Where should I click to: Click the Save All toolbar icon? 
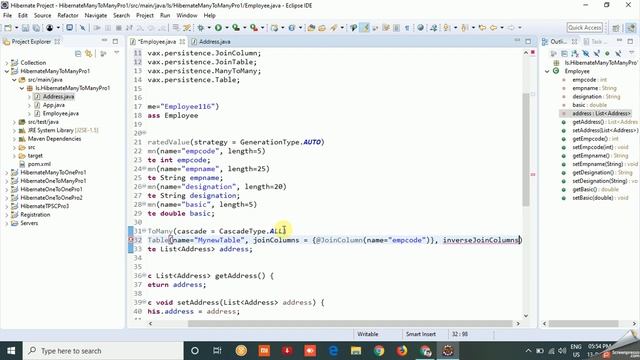click(x=36, y=28)
